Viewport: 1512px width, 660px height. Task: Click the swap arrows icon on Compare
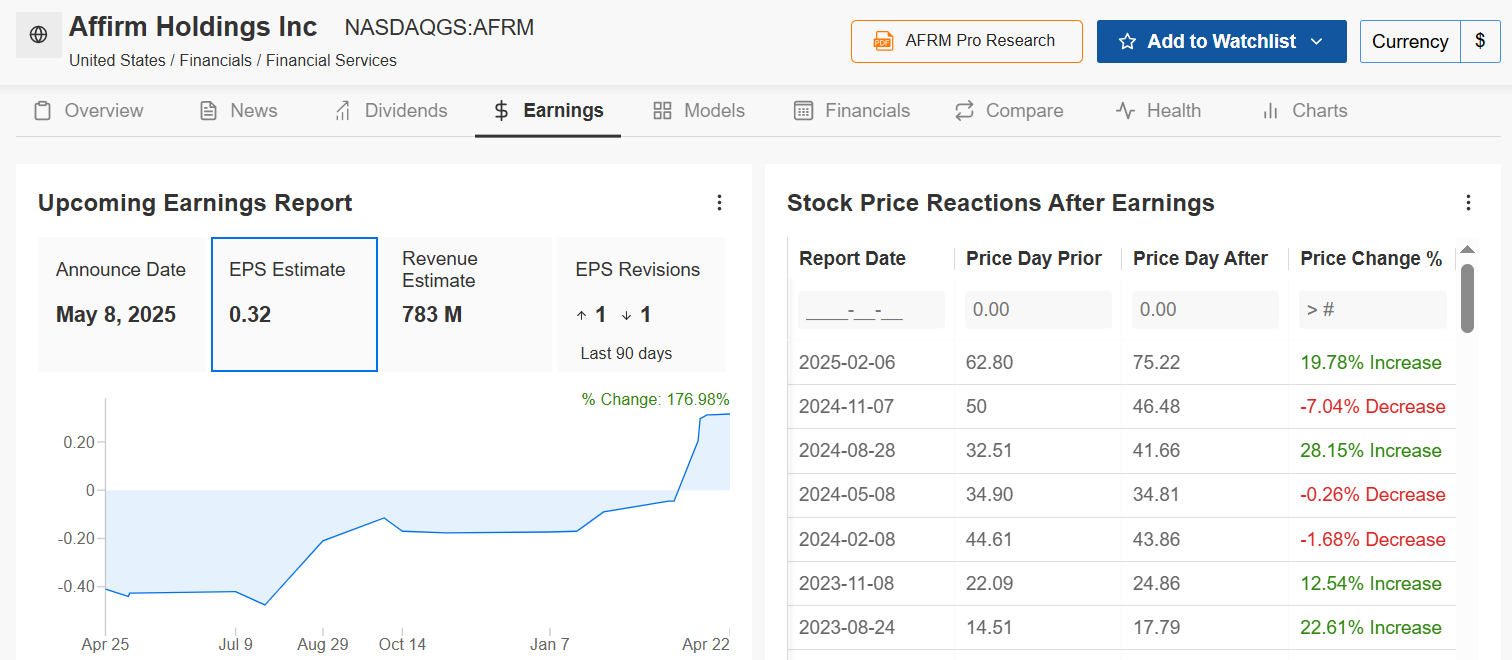pyautogui.click(x=964, y=111)
